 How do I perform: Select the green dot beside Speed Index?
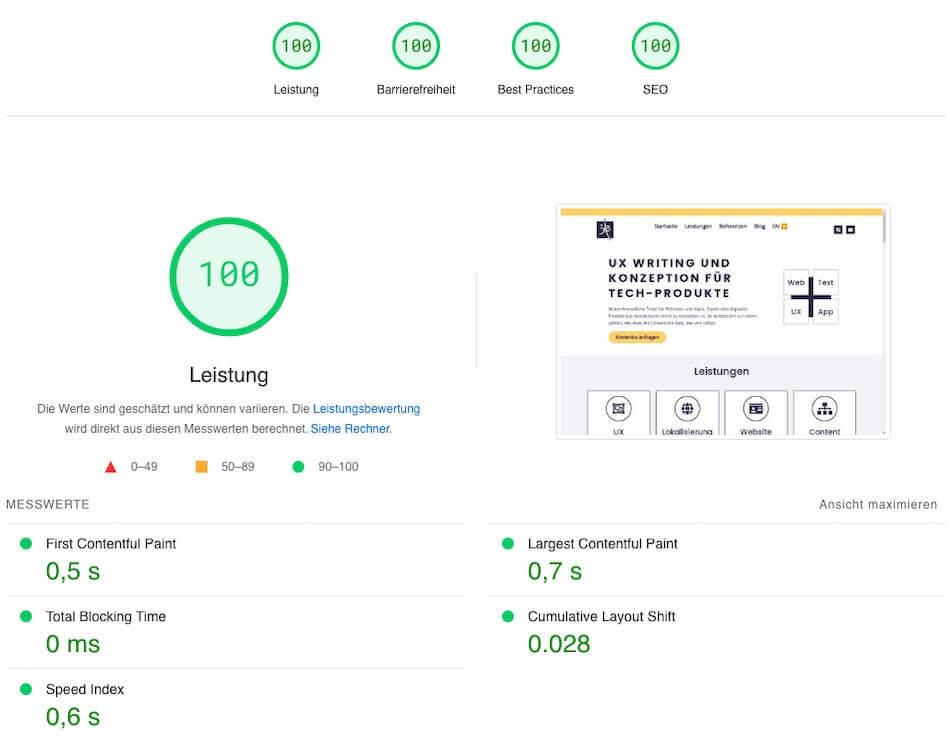pyautogui.click(x=26, y=689)
